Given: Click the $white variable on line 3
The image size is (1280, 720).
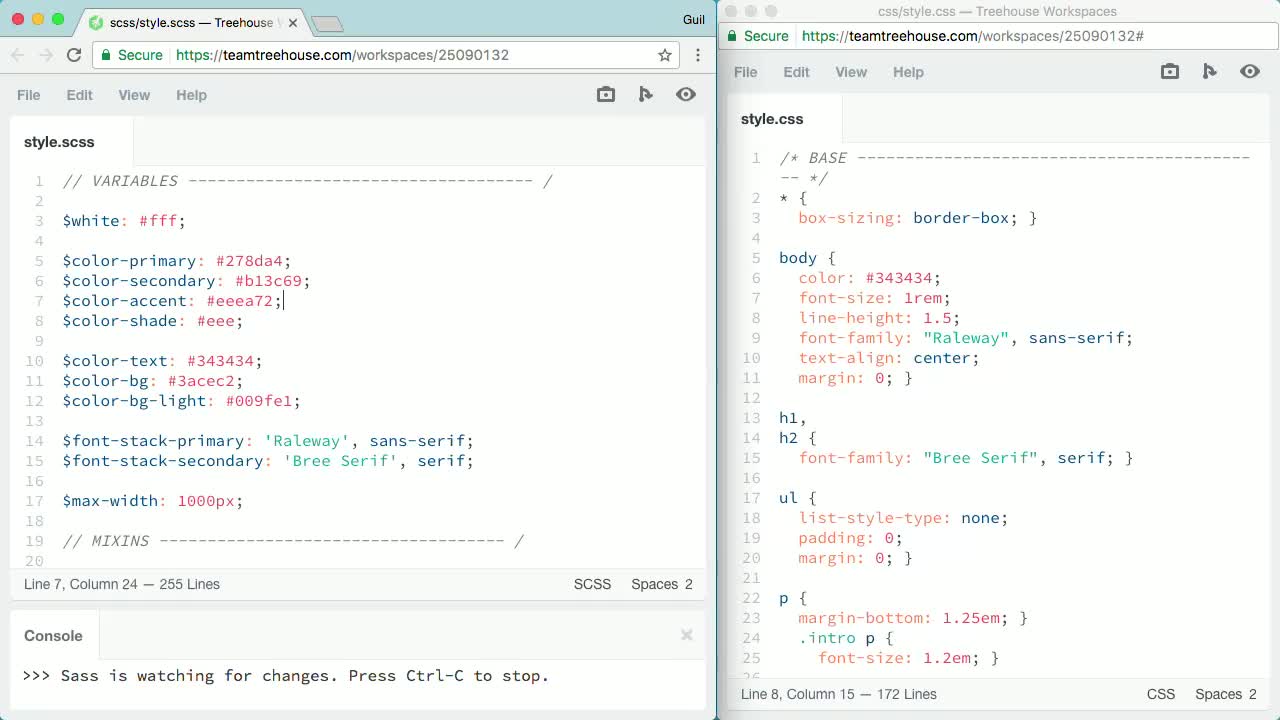Looking at the screenshot, I should (x=91, y=221).
